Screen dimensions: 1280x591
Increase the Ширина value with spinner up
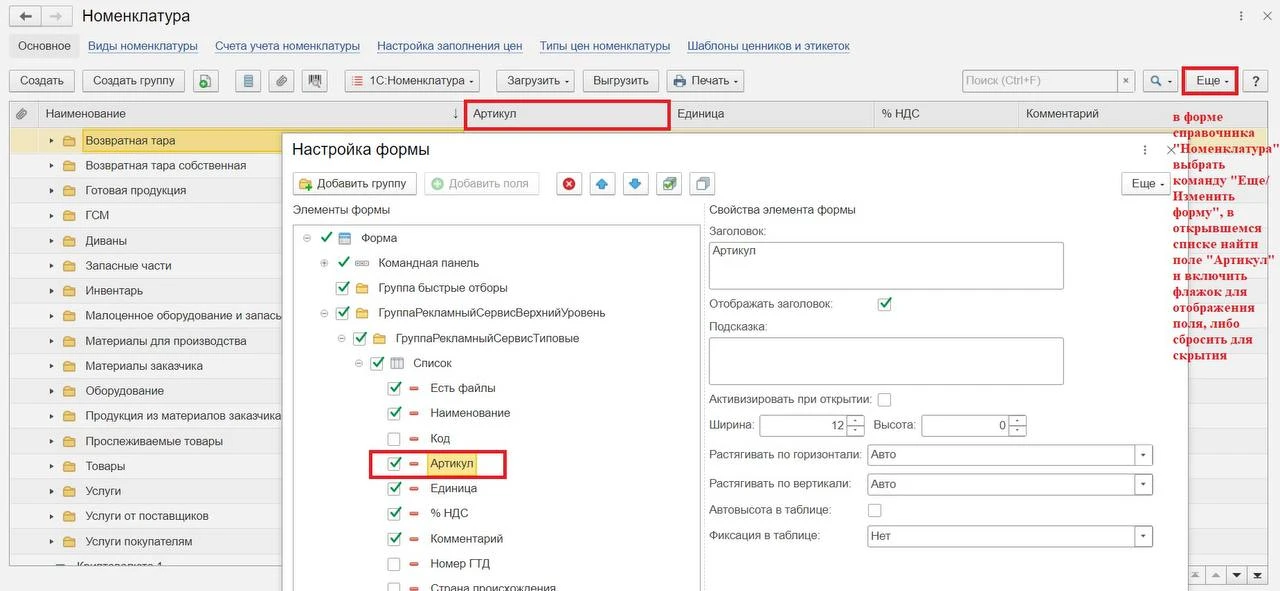click(856, 421)
